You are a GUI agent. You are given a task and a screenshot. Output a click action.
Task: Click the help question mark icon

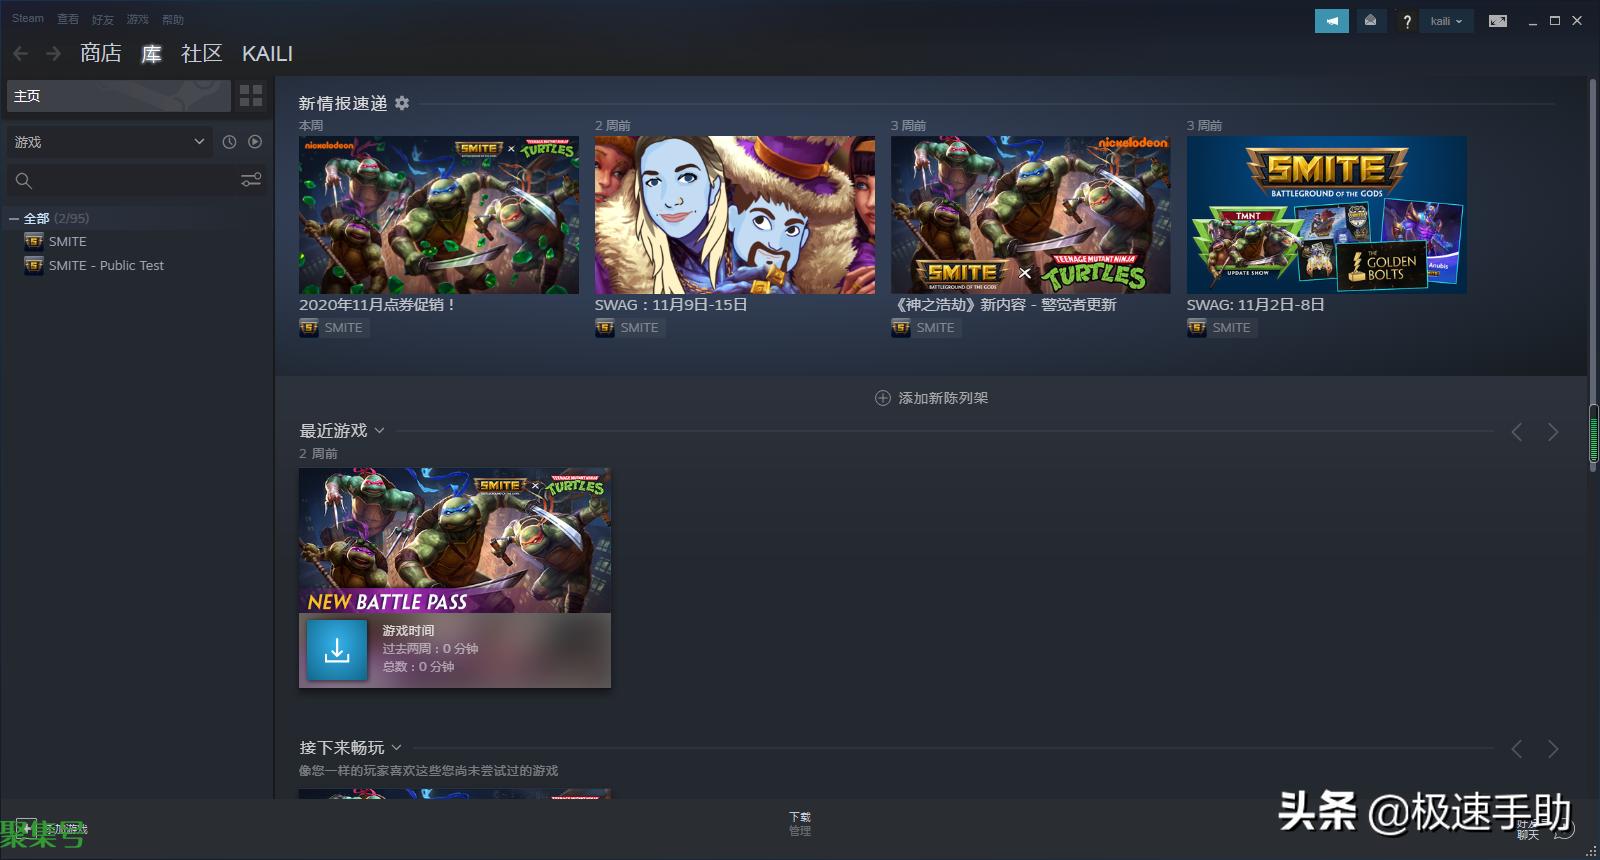pyautogui.click(x=1407, y=21)
